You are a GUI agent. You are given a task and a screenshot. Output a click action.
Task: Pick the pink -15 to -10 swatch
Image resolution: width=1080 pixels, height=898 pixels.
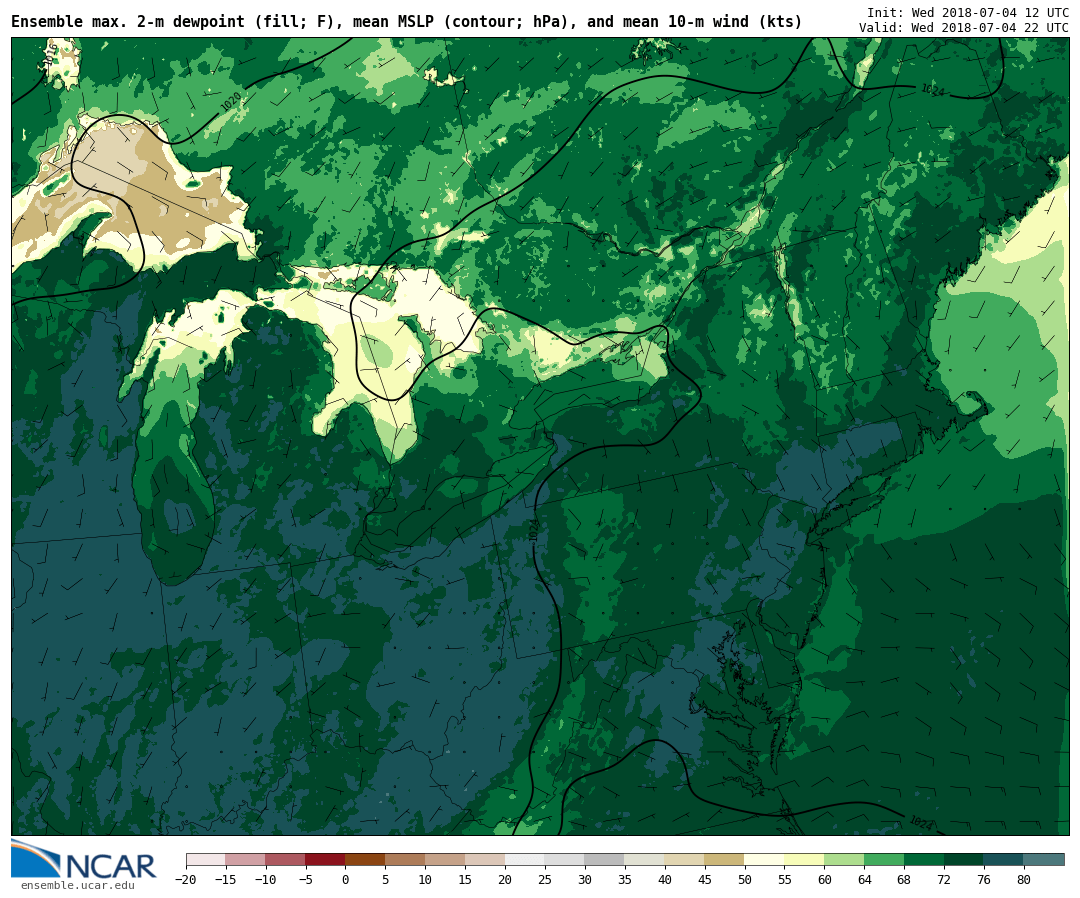tap(245, 859)
